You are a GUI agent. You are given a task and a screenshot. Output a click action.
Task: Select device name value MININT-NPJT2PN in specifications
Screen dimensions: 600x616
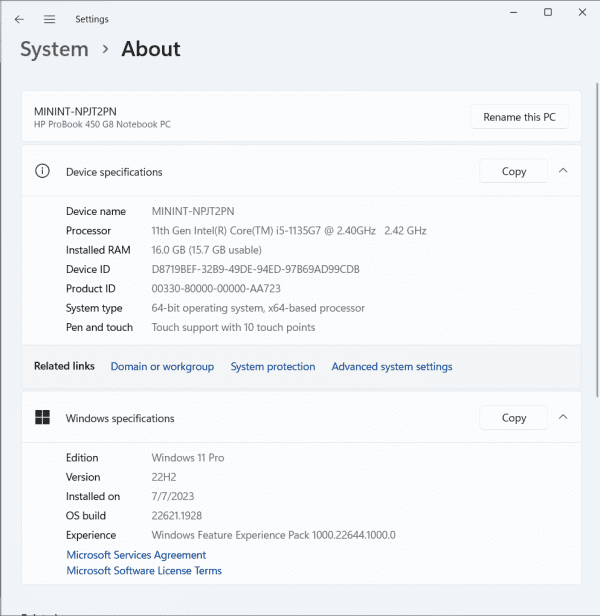click(193, 211)
